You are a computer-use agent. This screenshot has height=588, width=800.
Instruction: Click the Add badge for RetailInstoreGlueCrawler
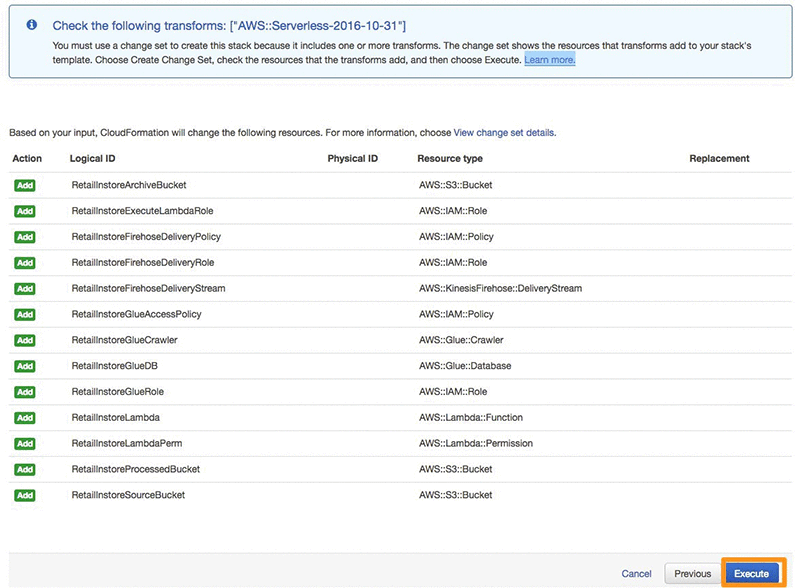click(x=24, y=340)
